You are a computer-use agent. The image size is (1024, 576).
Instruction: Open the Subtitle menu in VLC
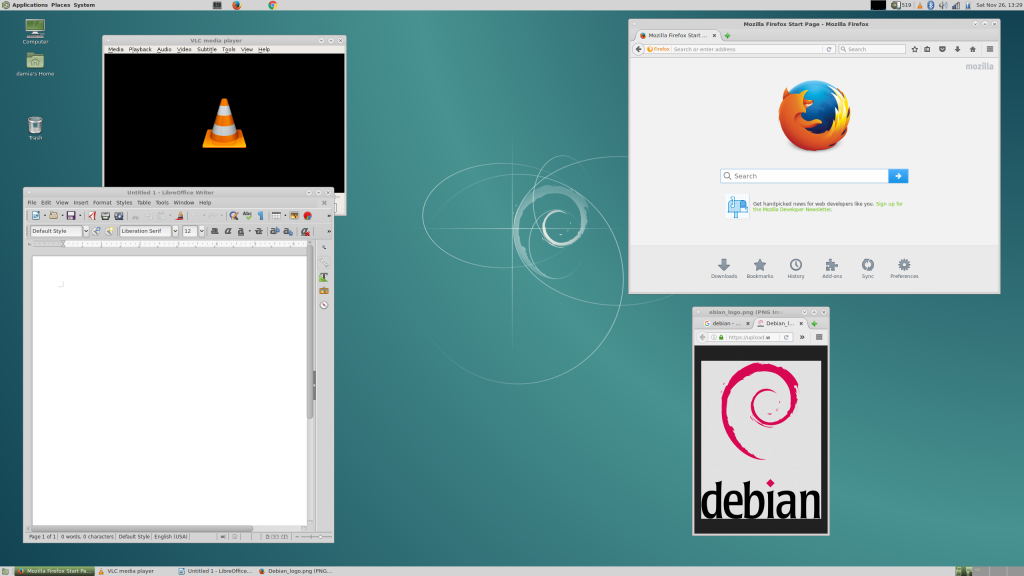206,49
